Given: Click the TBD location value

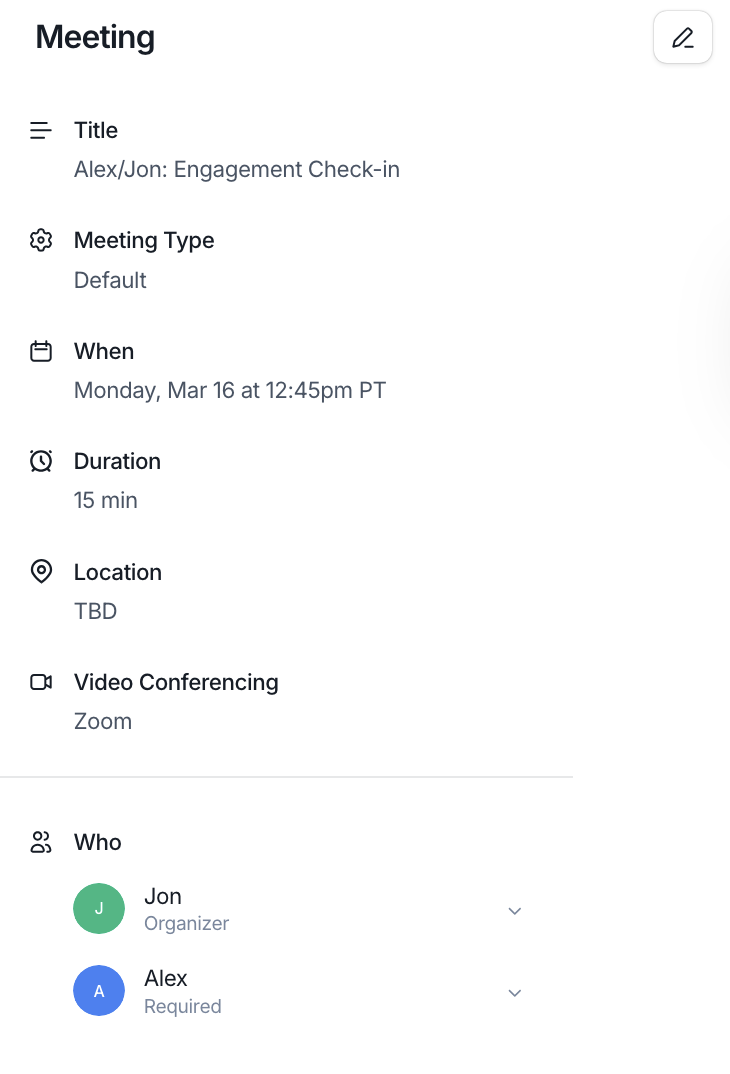Looking at the screenshot, I should (x=96, y=611).
